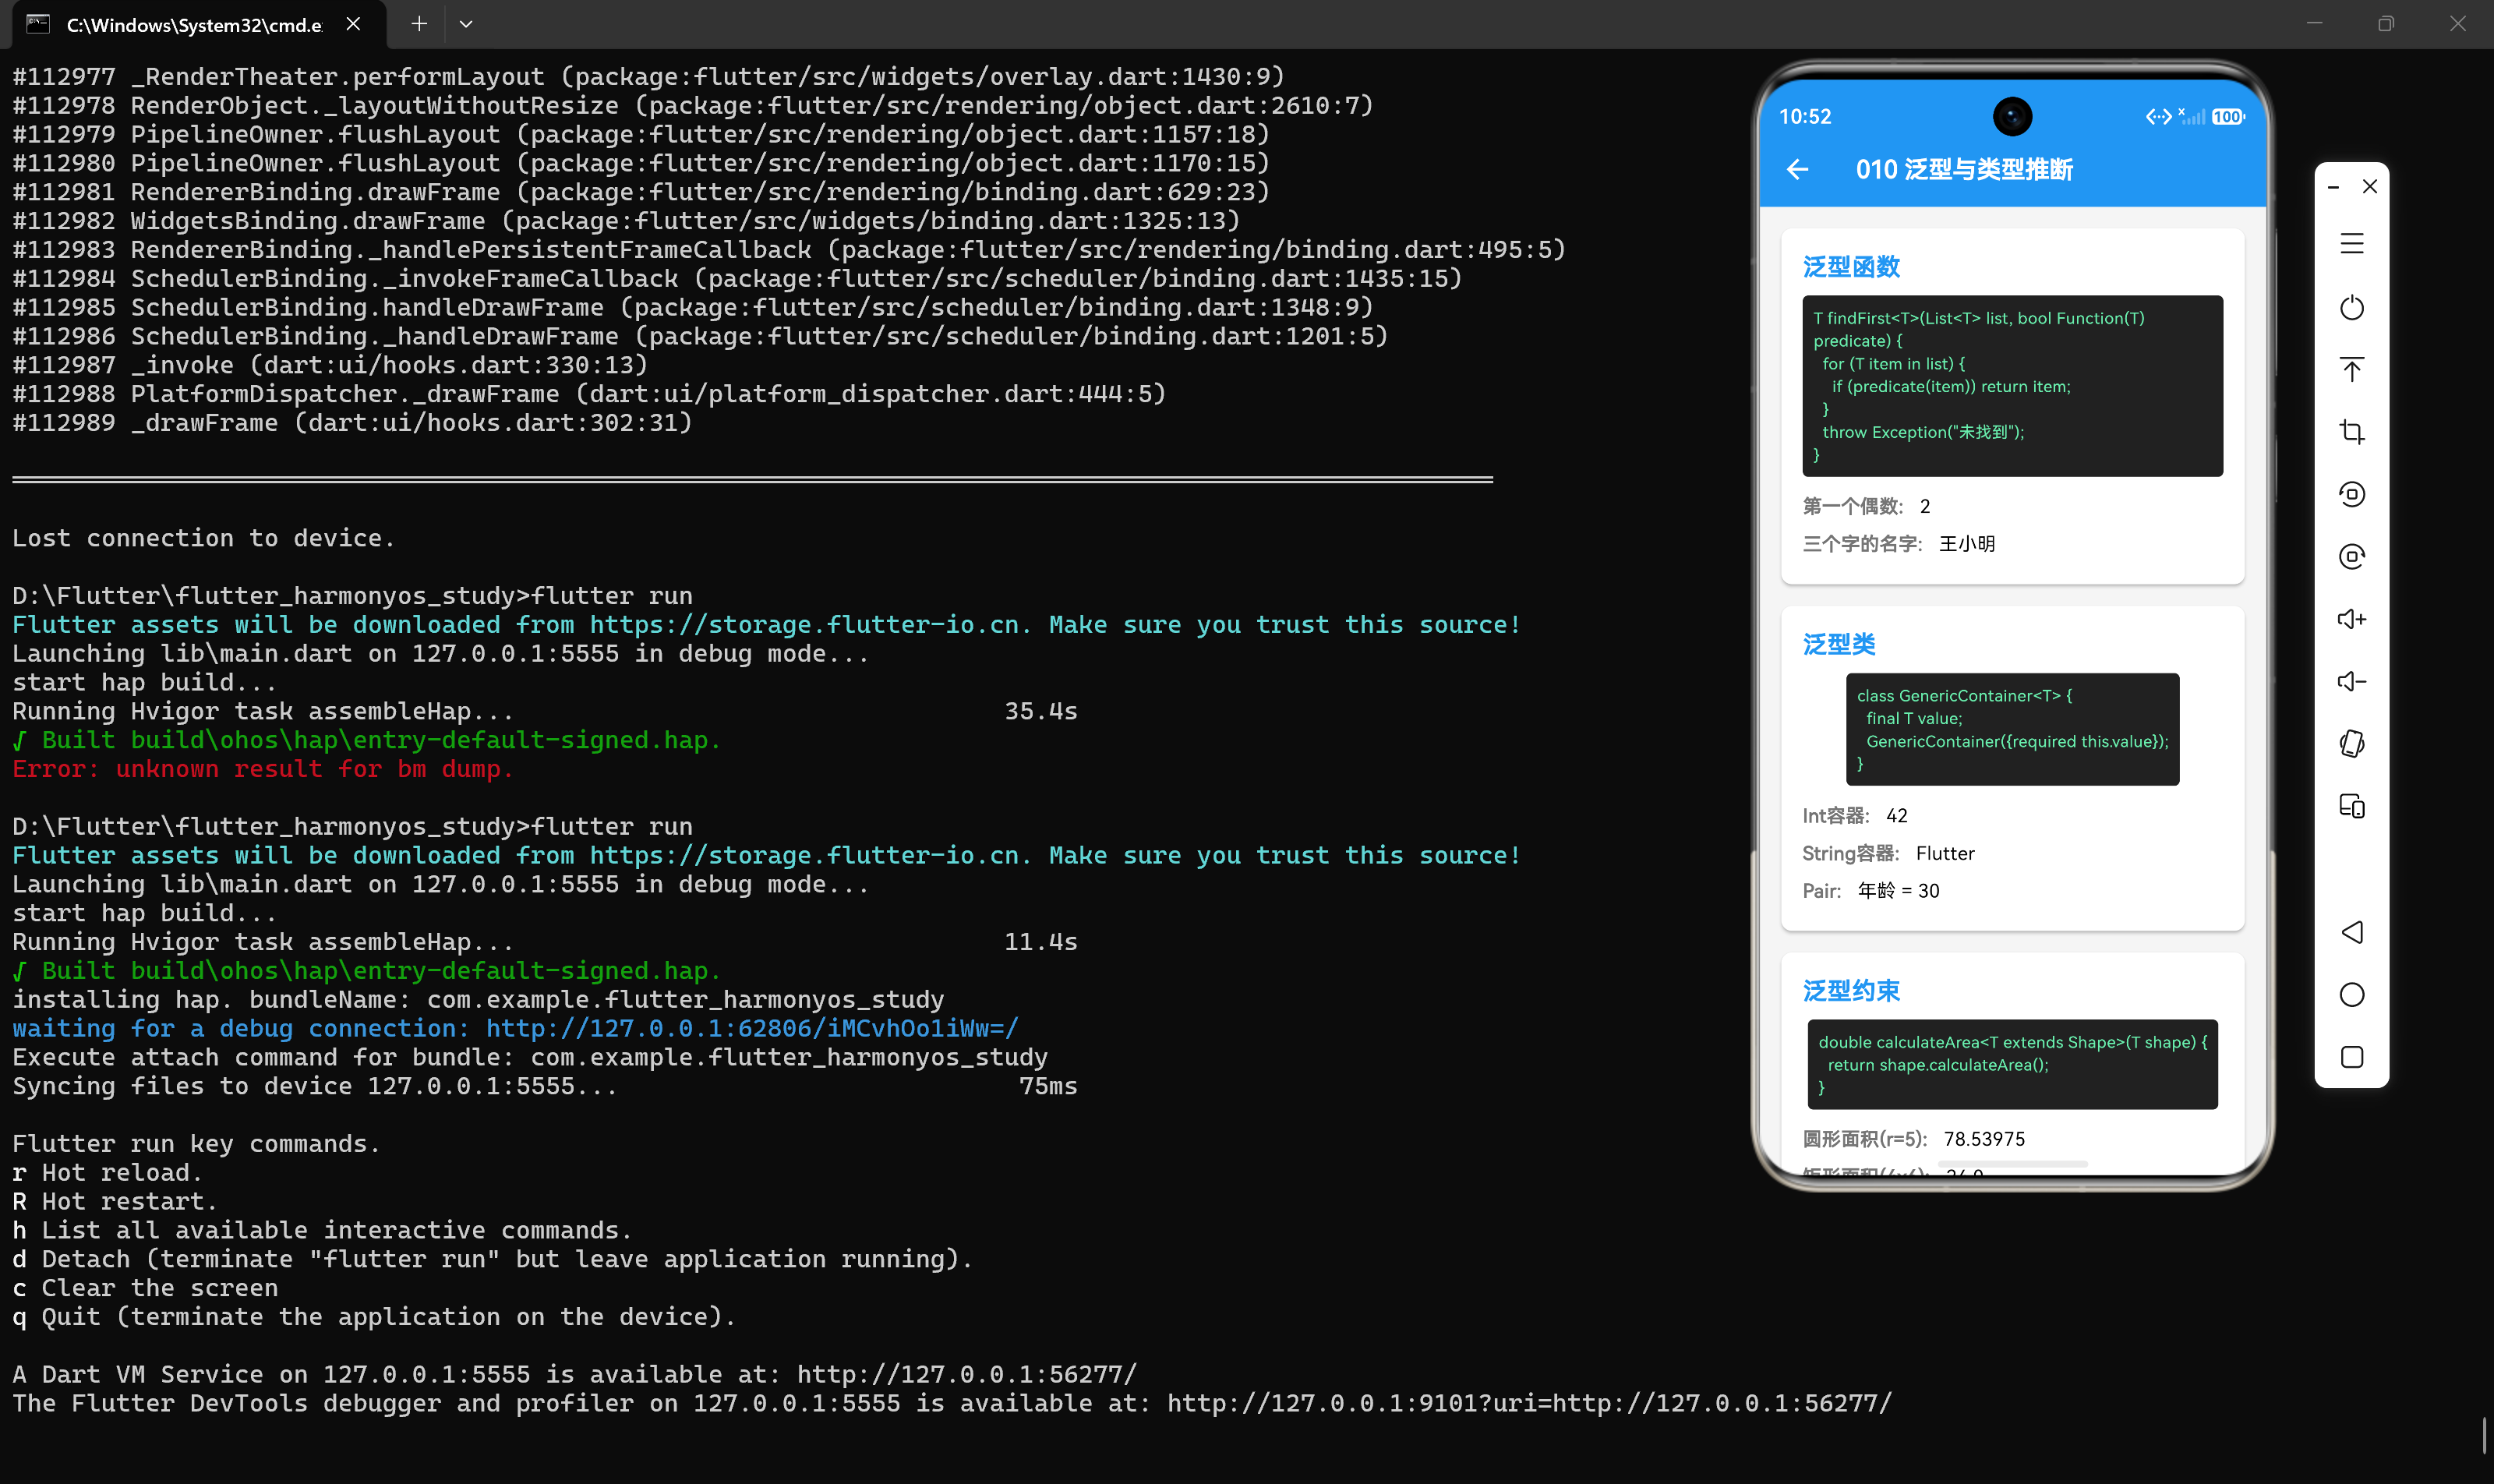Image resolution: width=2494 pixels, height=1484 pixels.
Task: Tap the '泛型类' section heading
Action: [x=1839, y=645]
